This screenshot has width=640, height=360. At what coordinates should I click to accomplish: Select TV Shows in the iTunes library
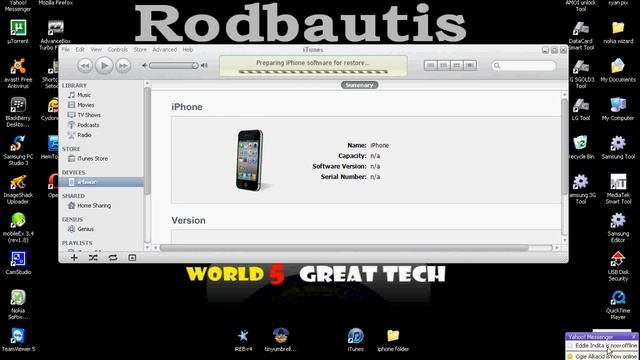click(89, 115)
